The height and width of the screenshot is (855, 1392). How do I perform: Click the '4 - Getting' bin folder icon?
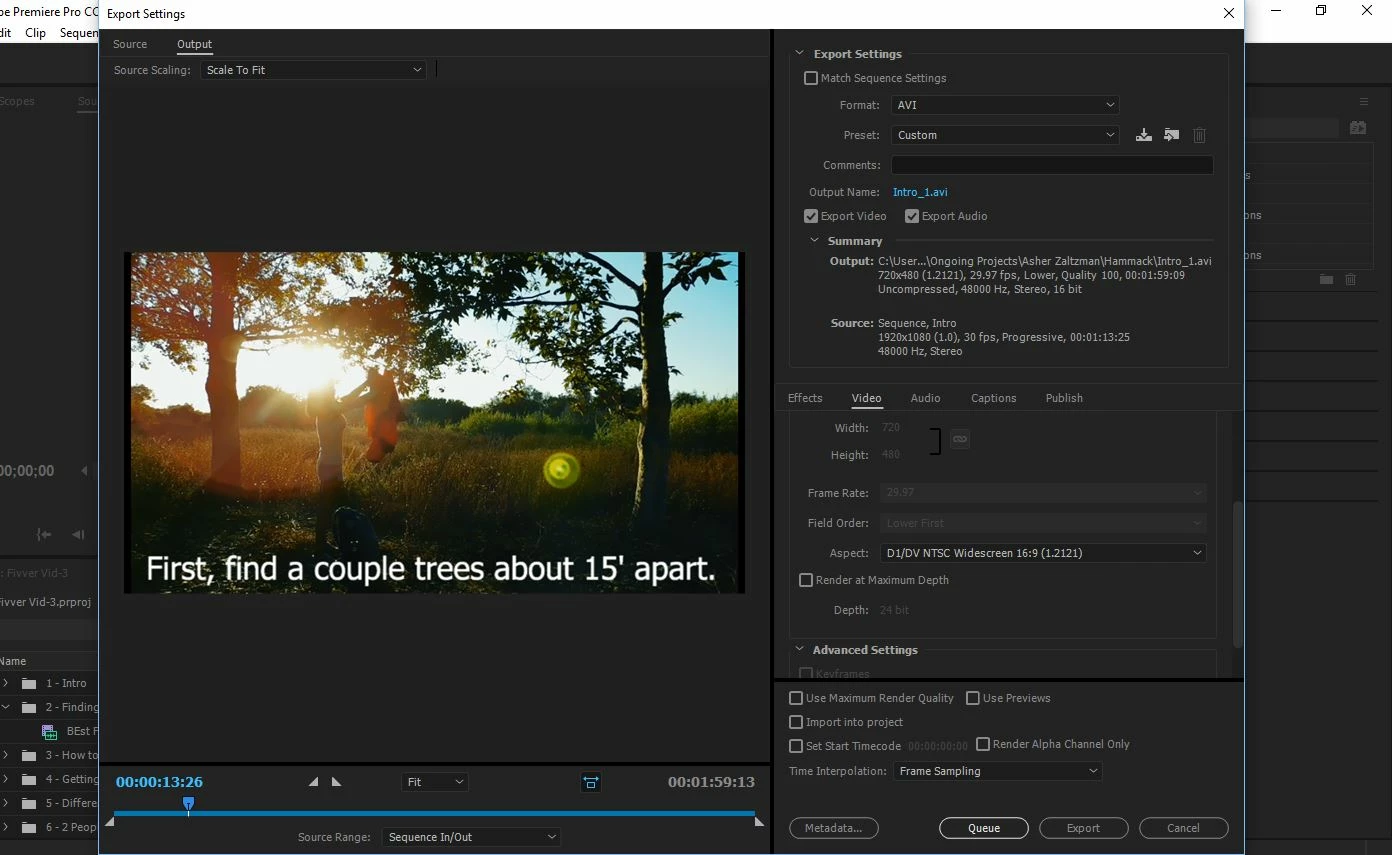coord(29,779)
